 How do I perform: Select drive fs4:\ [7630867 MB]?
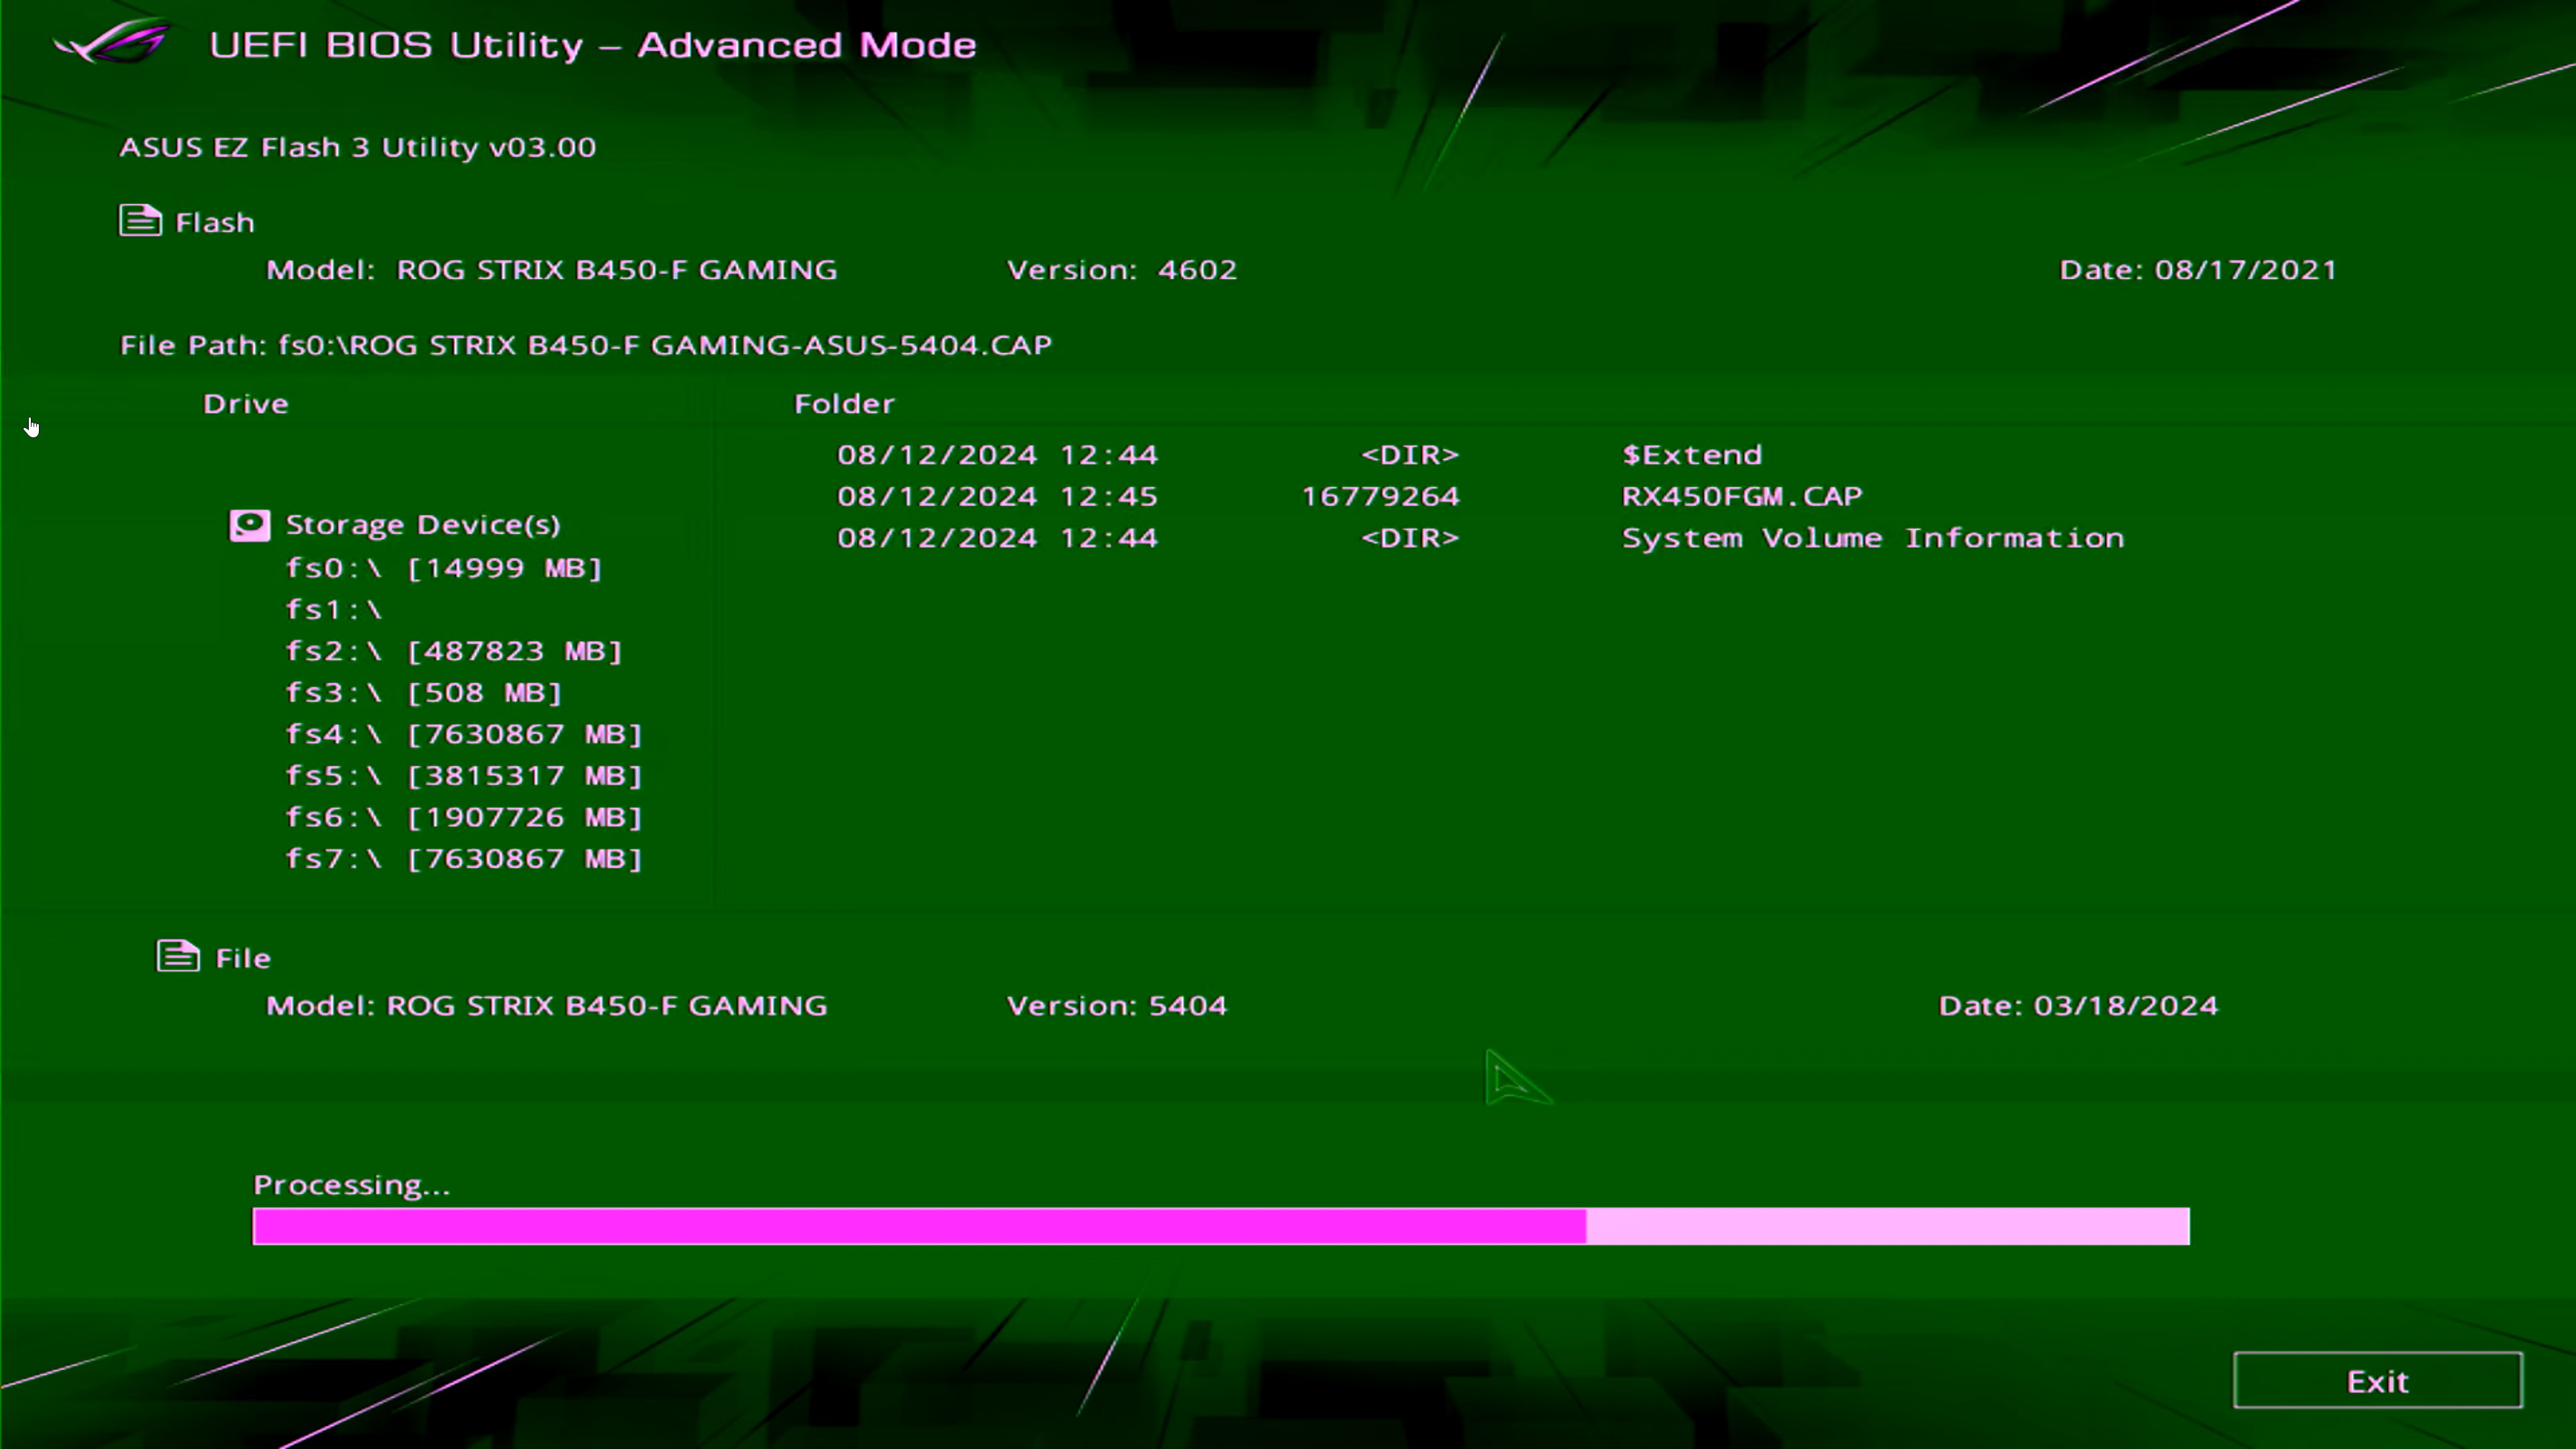point(464,734)
